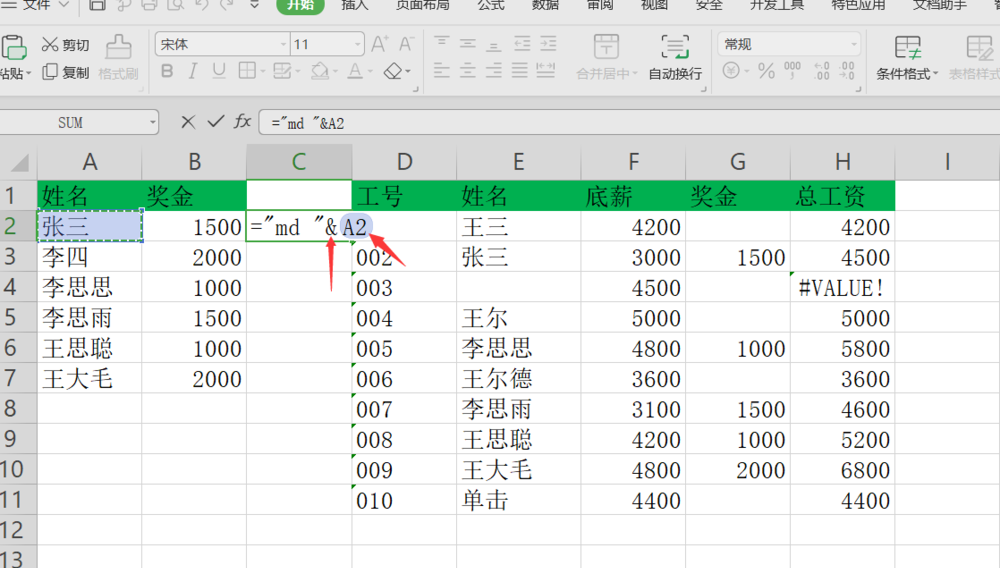Open the Insert Function fx icon

[242, 121]
